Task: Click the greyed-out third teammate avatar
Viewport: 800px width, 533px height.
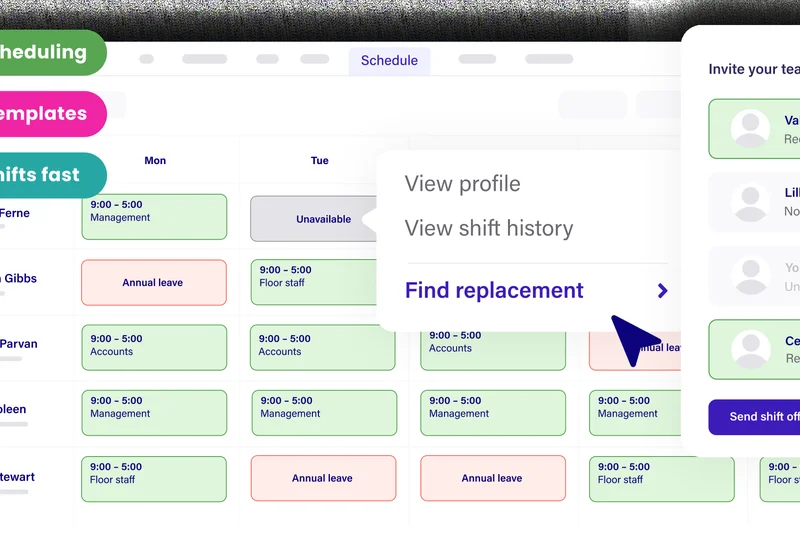Action: click(x=750, y=276)
